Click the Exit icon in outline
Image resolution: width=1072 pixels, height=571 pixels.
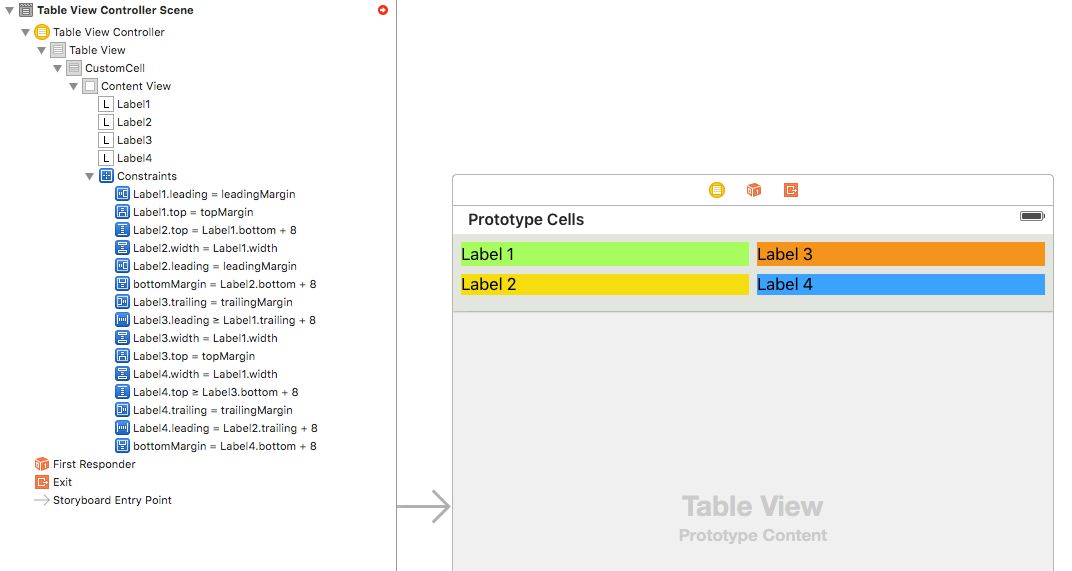pos(42,482)
